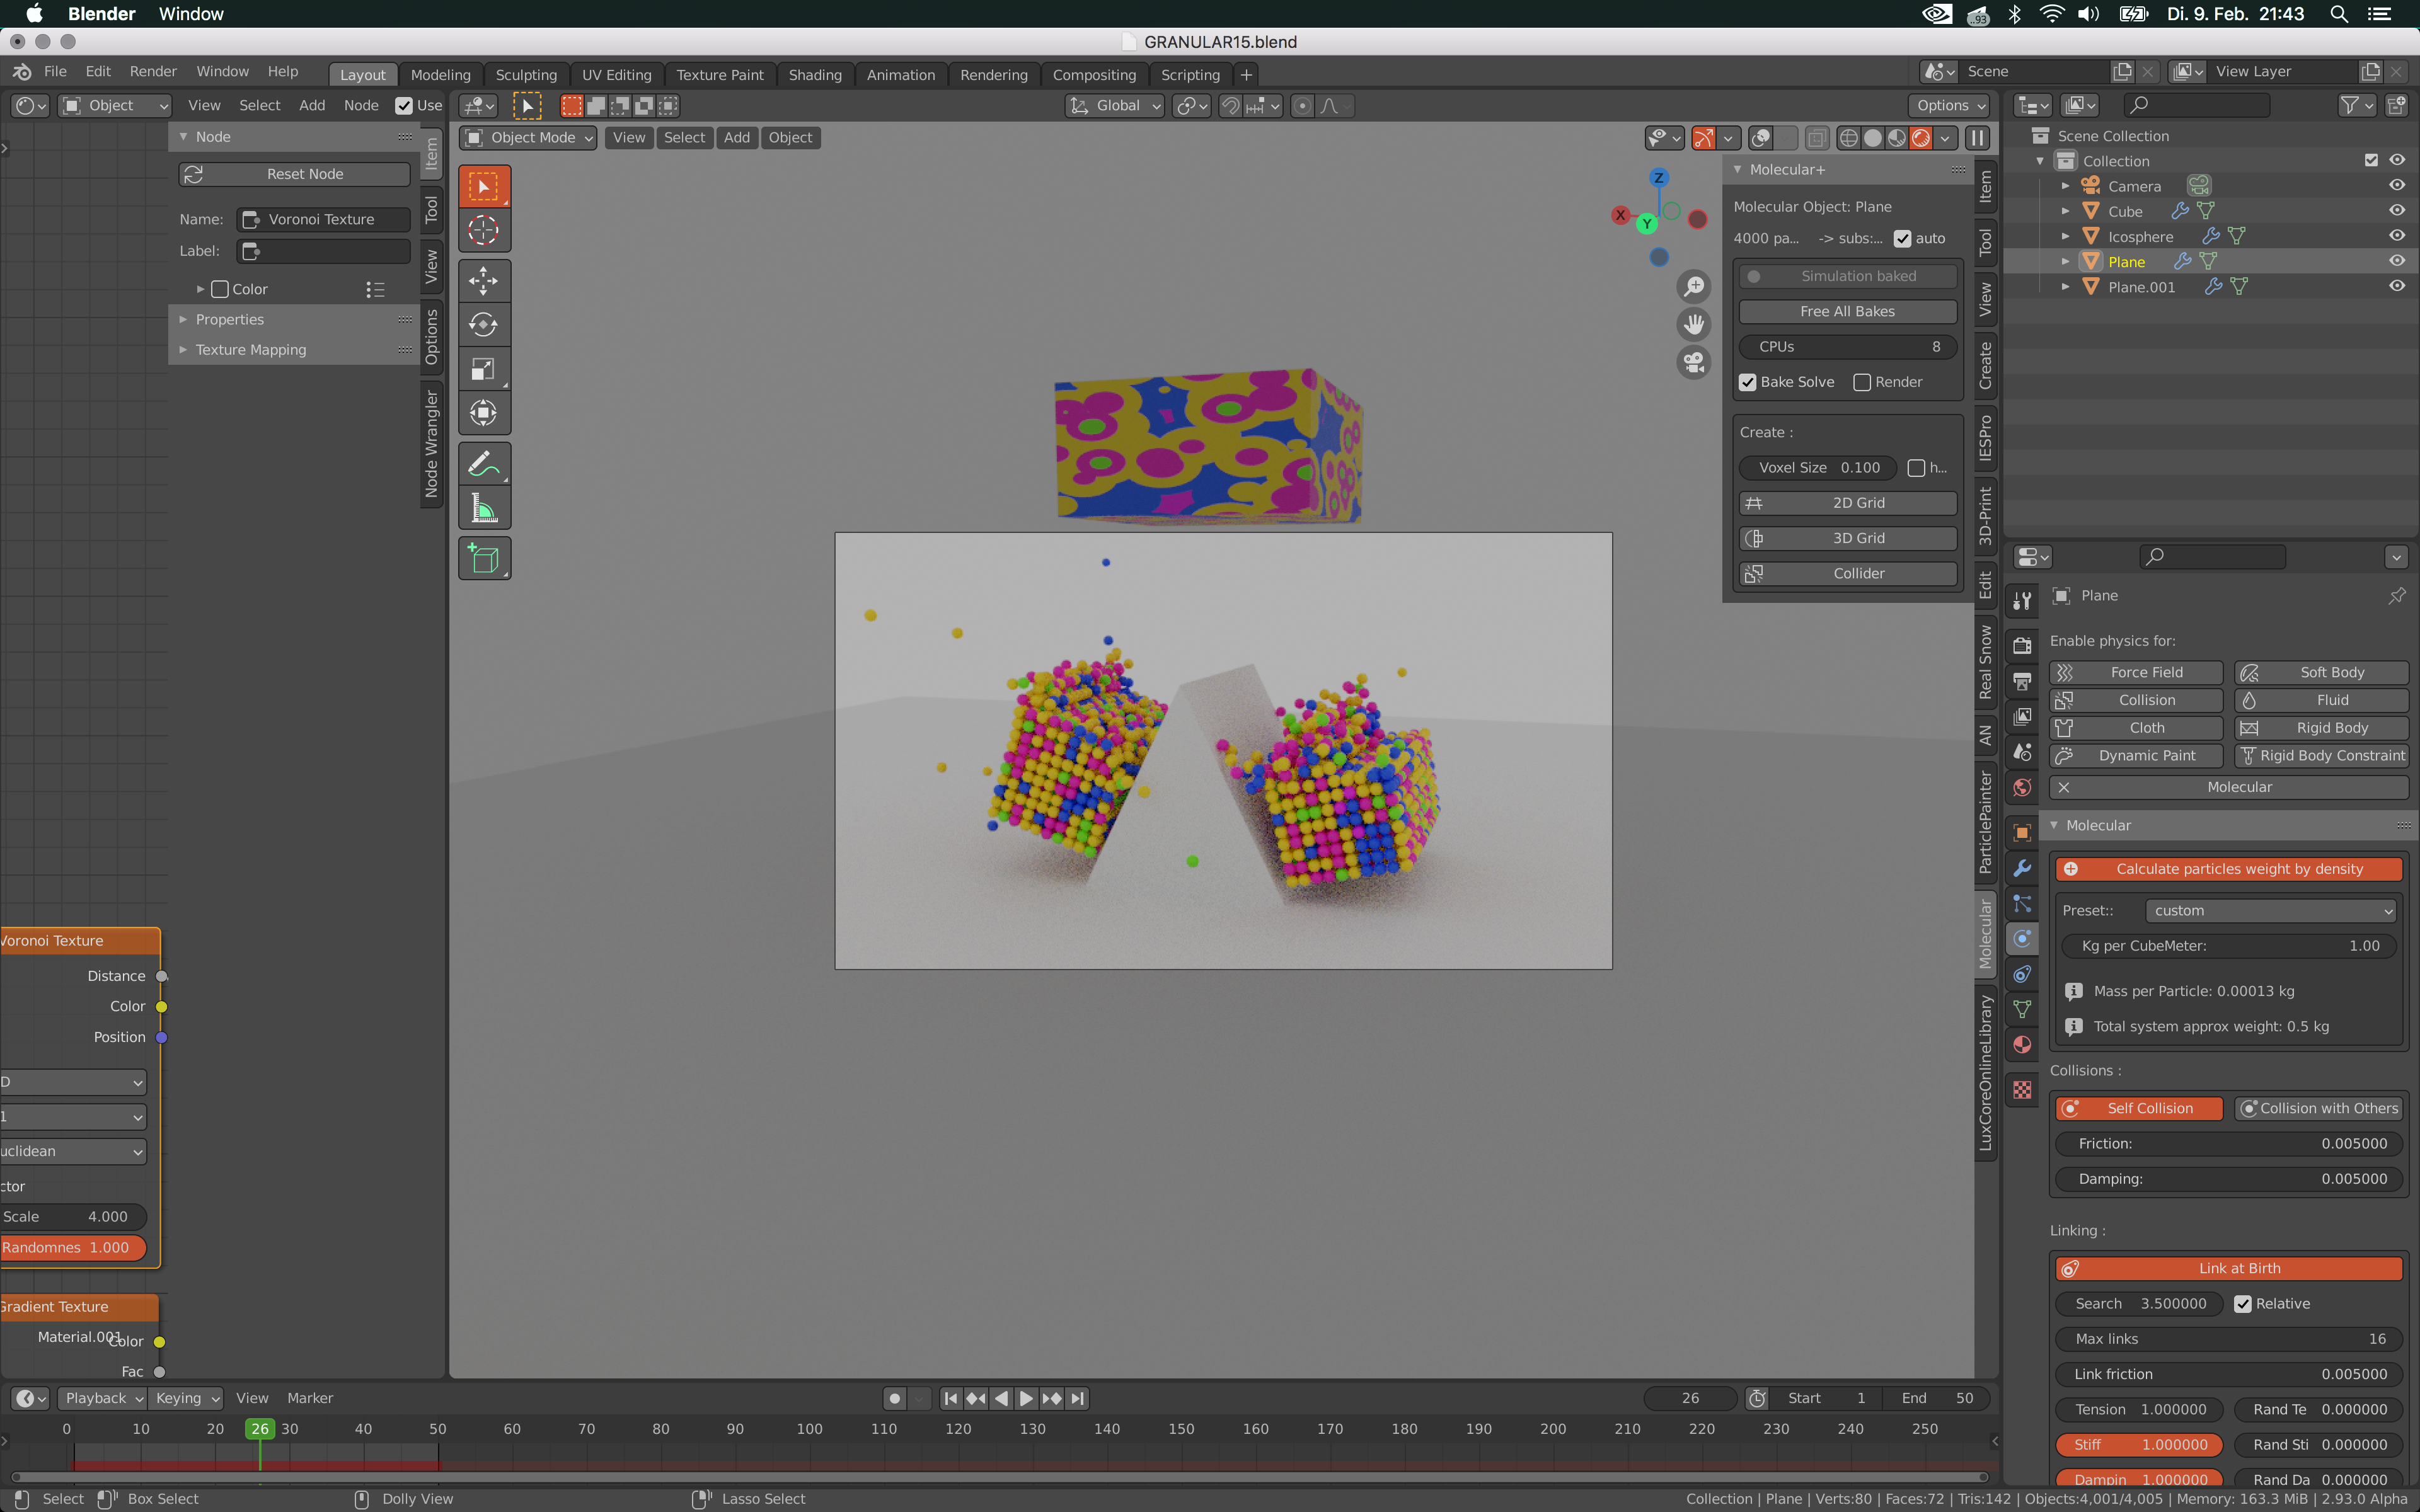Open the Render menu
2420x1512 pixels.
point(153,71)
